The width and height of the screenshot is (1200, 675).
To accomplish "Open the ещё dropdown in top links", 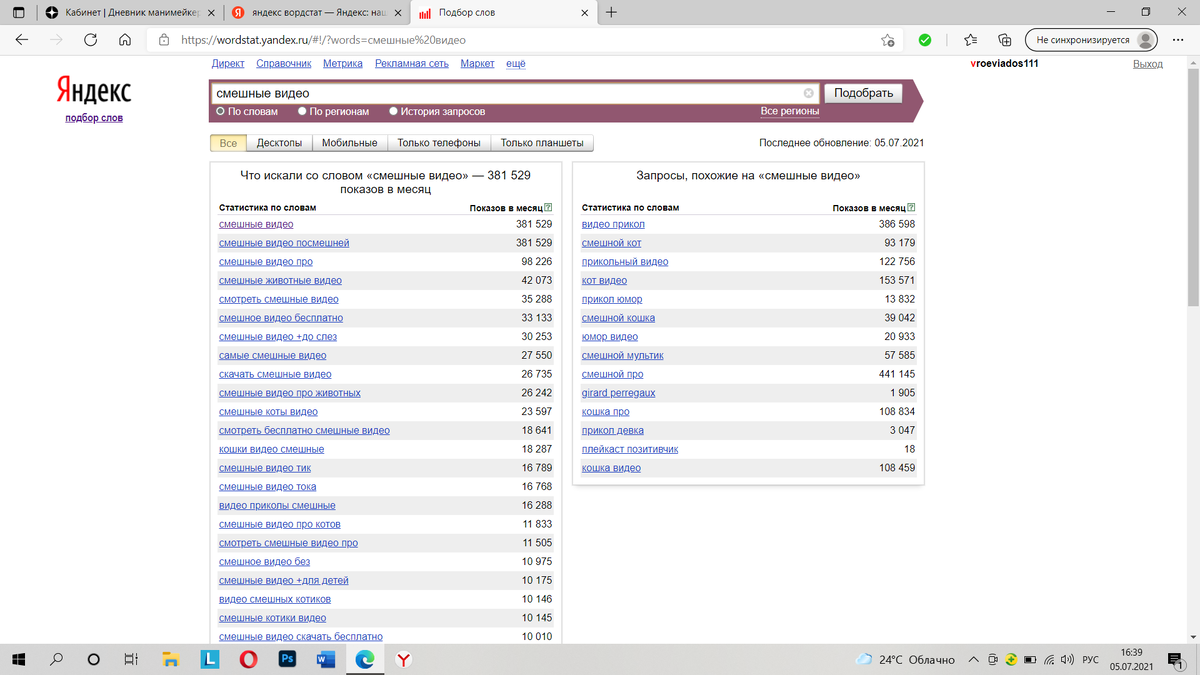I will (x=515, y=63).
